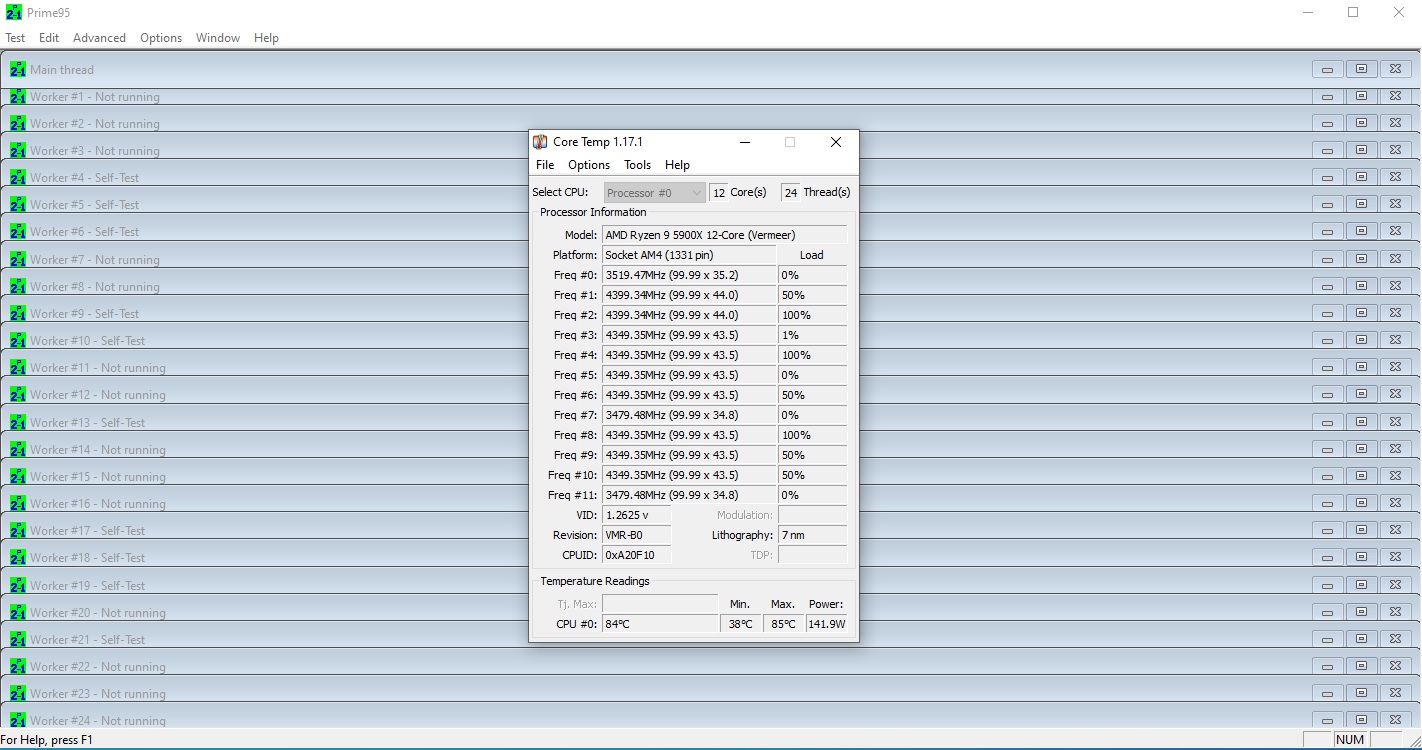Minimize the Worker #22 child window
This screenshot has width=1422, height=750.
point(1327,666)
